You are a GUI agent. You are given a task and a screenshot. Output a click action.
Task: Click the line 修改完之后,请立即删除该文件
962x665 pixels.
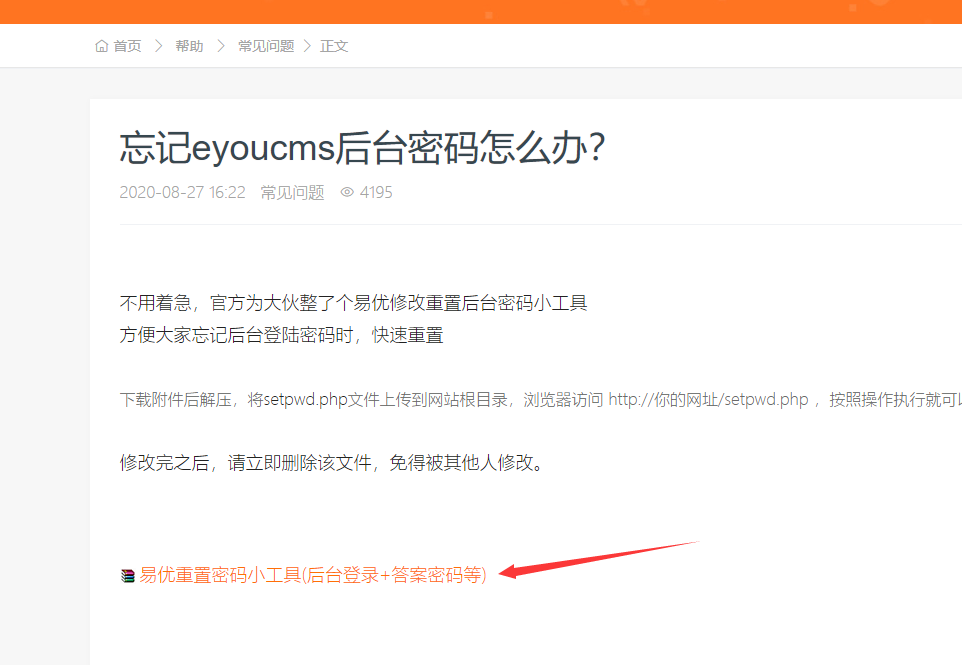(x=332, y=463)
